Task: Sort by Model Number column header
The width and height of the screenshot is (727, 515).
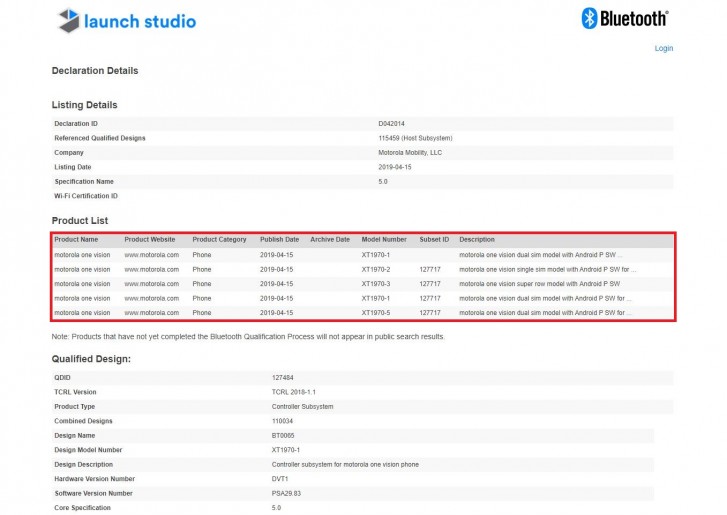Action: click(x=384, y=240)
